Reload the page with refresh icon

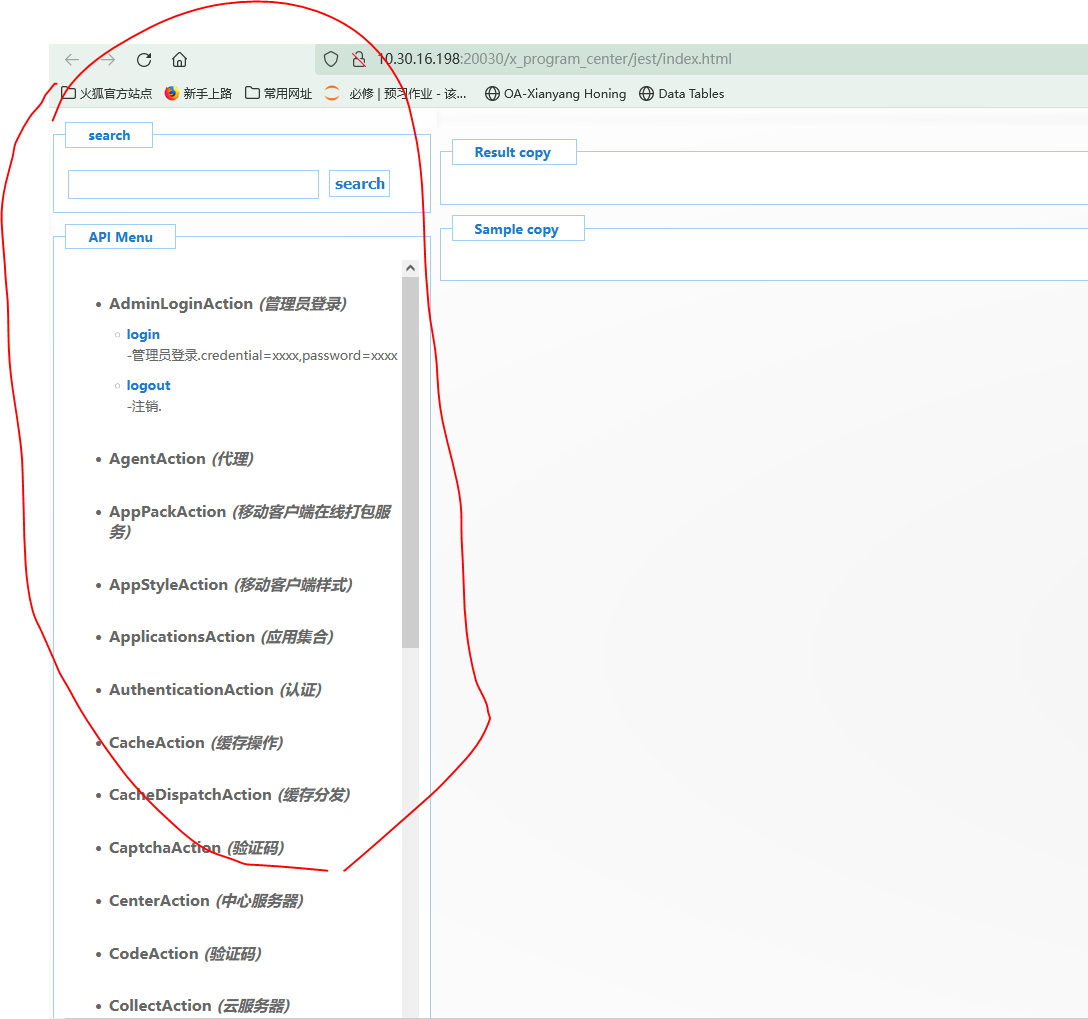144,60
